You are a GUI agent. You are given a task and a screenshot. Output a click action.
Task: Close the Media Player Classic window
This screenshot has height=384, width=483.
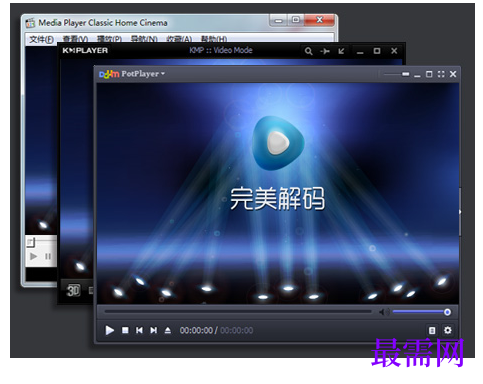319,20
